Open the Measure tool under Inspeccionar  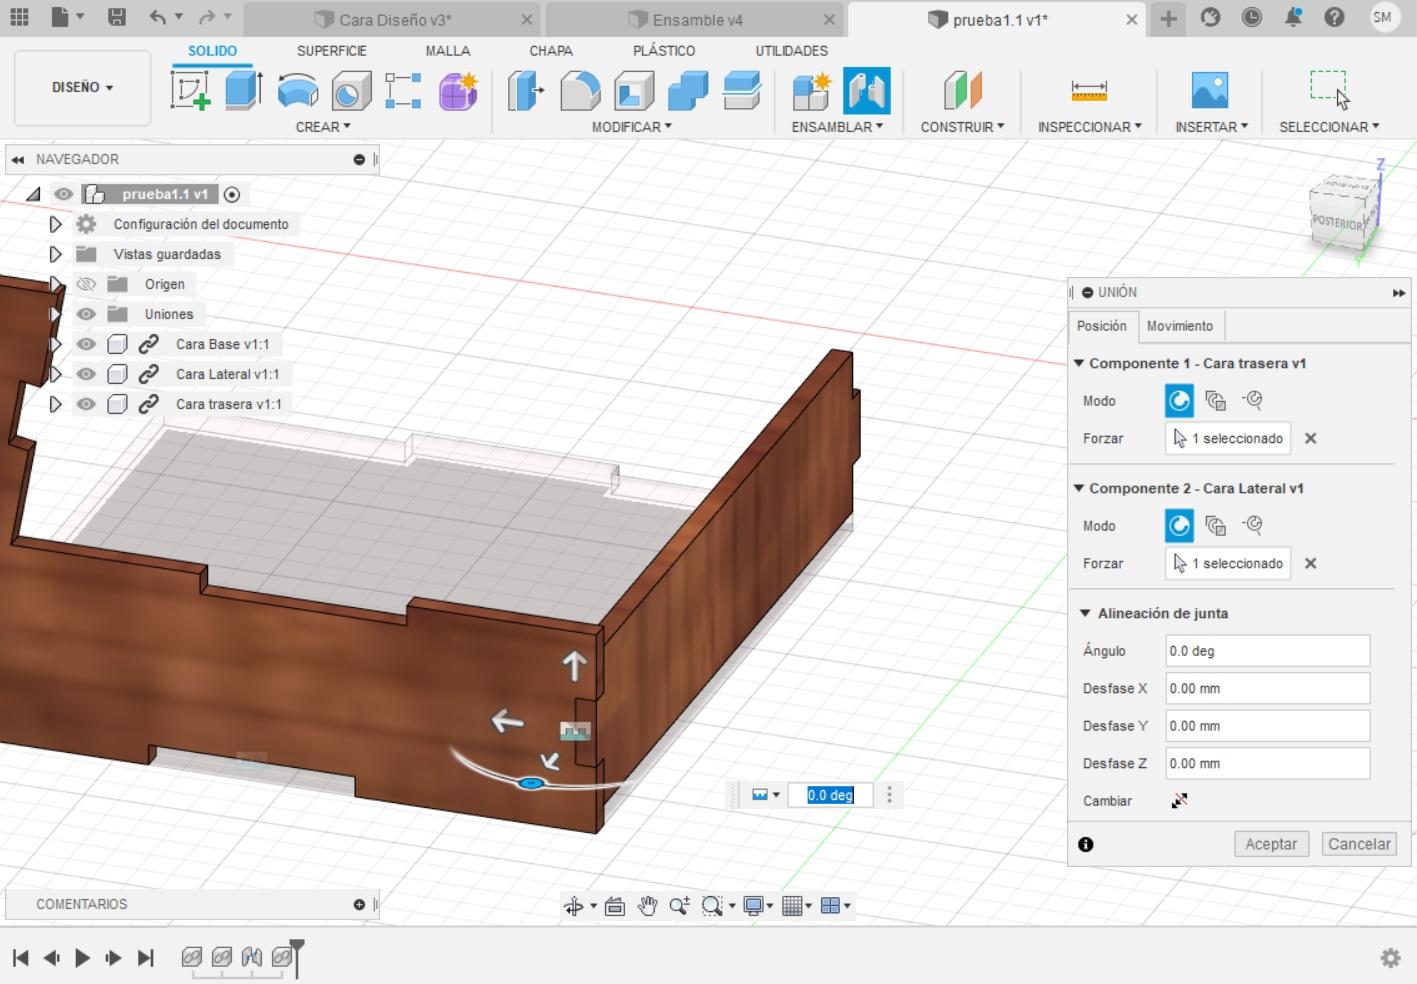(1088, 91)
